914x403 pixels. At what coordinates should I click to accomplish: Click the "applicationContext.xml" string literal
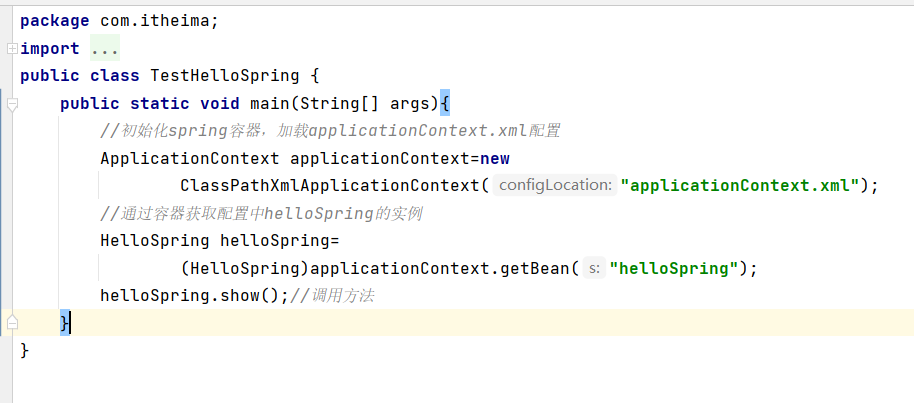[x=740, y=186]
